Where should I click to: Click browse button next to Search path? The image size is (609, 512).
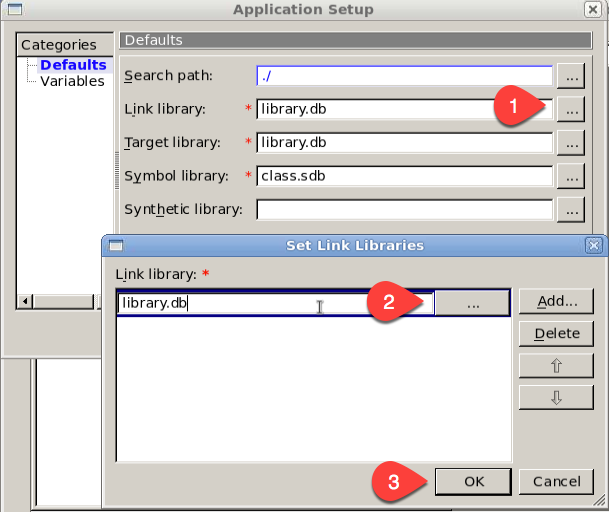tap(571, 76)
